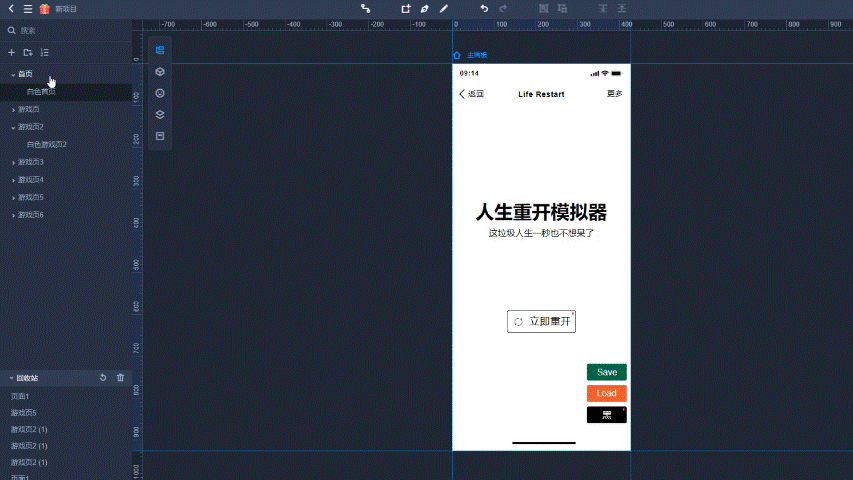
Task: Click the green Save button
Action: [x=607, y=372]
